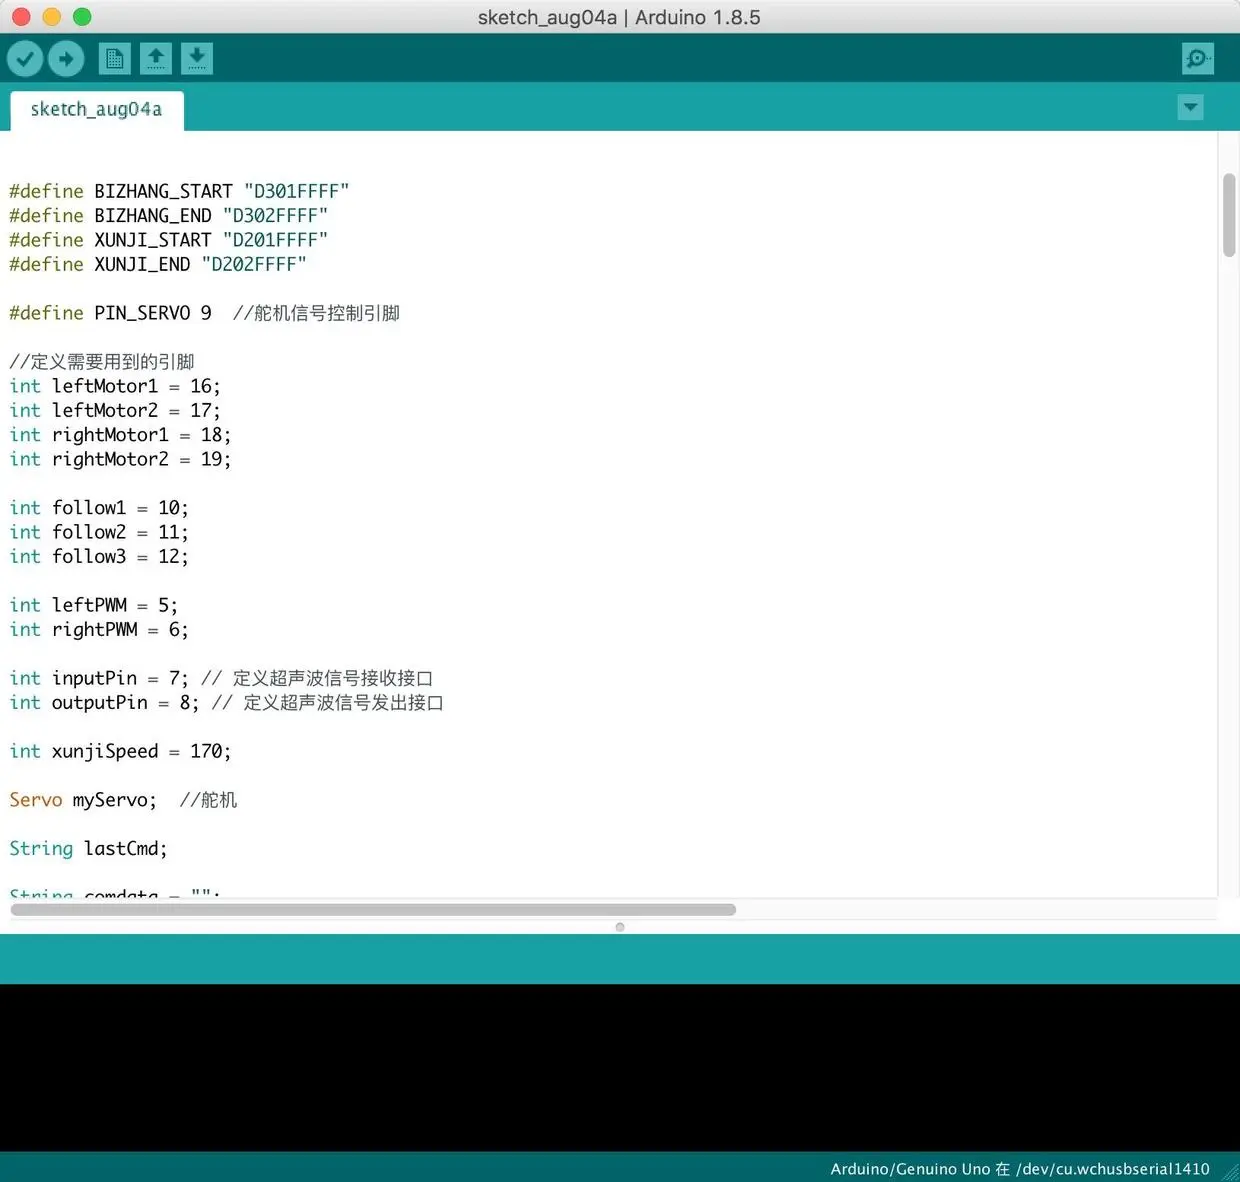This screenshot has height=1182, width=1240.
Task: Select the sketch_aug04a tab
Action: [x=97, y=110]
